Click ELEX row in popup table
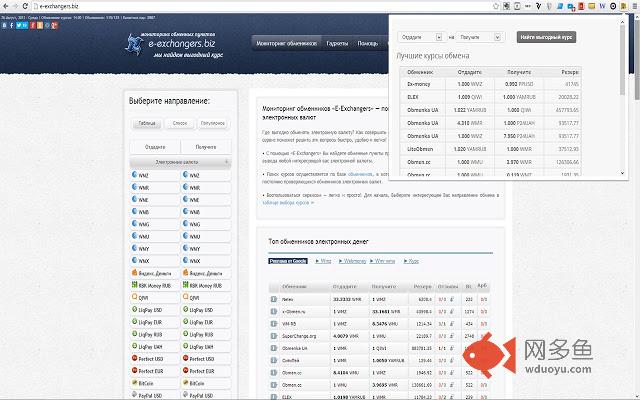Image resolution: width=640 pixels, height=400 pixels. point(490,97)
